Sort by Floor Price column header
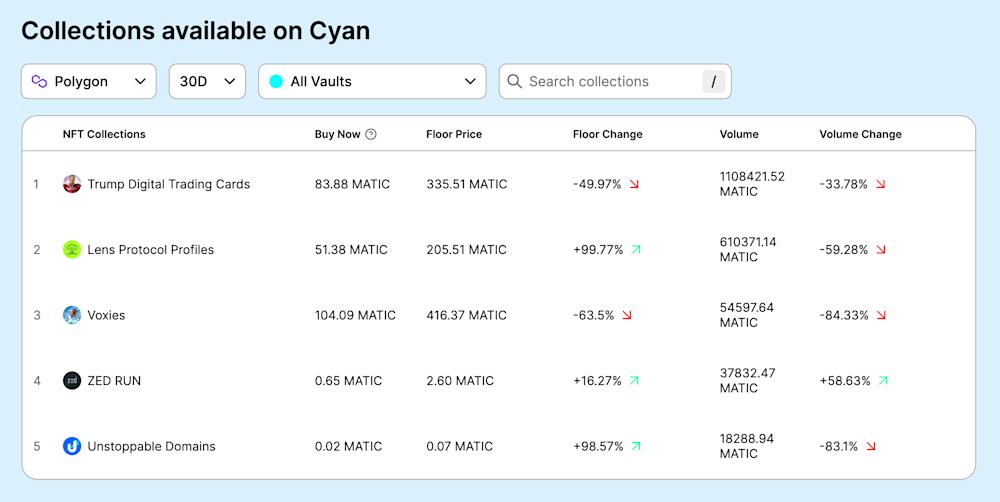1000x502 pixels. 454,134
